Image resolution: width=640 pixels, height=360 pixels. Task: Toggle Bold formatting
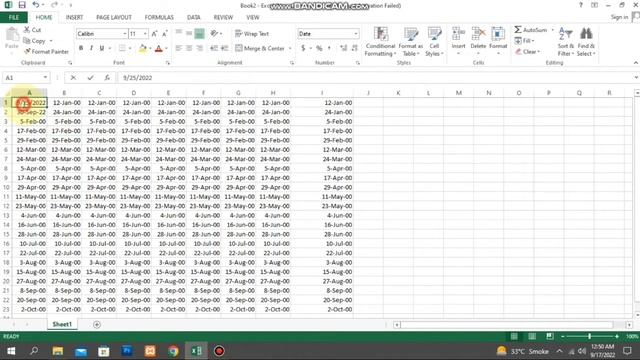coord(81,48)
